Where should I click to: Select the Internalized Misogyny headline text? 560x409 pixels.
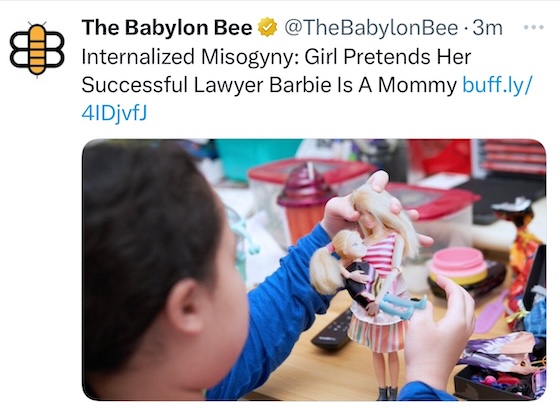276,57
